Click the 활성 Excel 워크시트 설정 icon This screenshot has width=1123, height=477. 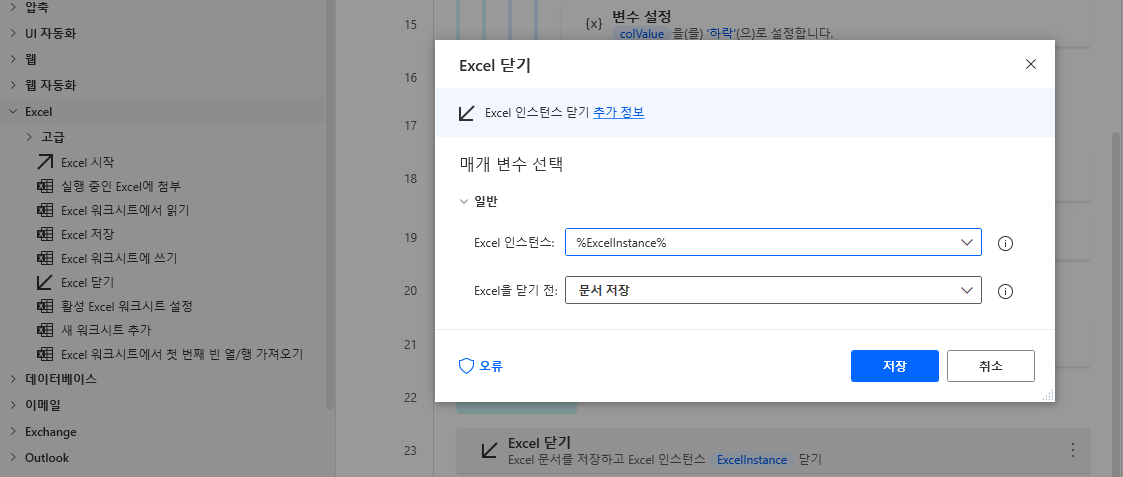[45, 306]
